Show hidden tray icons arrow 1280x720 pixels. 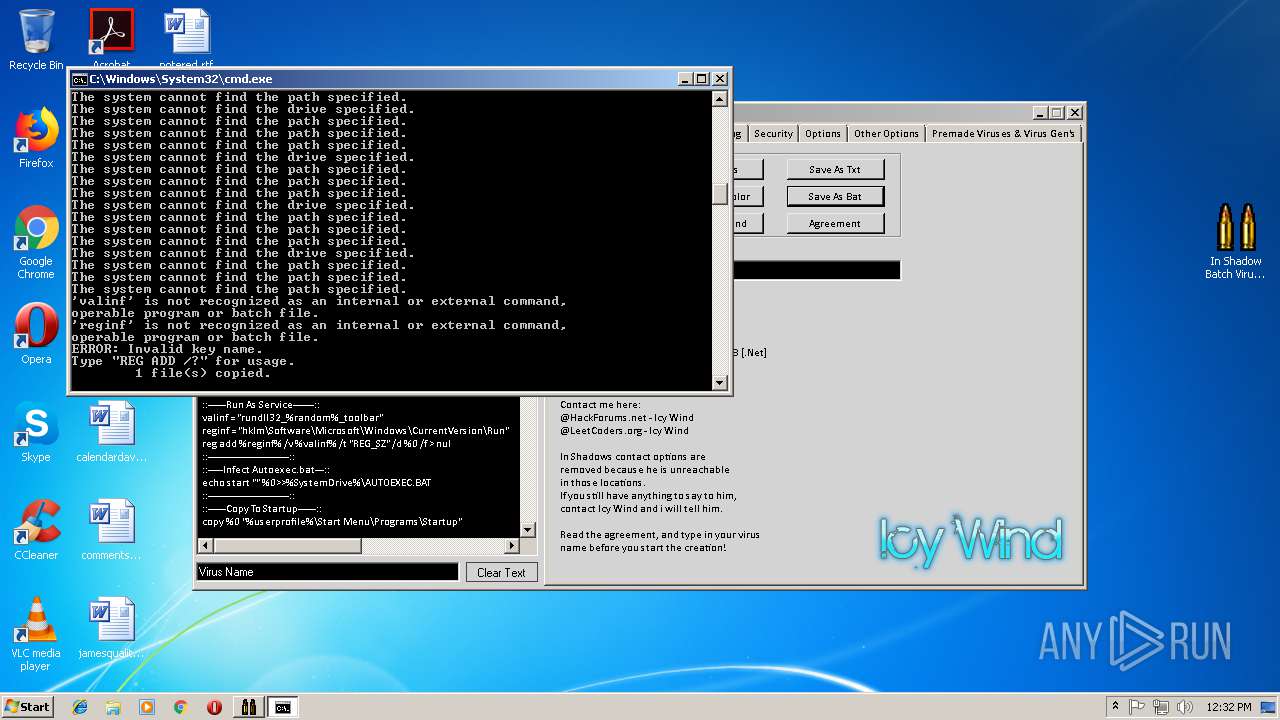(1115, 707)
